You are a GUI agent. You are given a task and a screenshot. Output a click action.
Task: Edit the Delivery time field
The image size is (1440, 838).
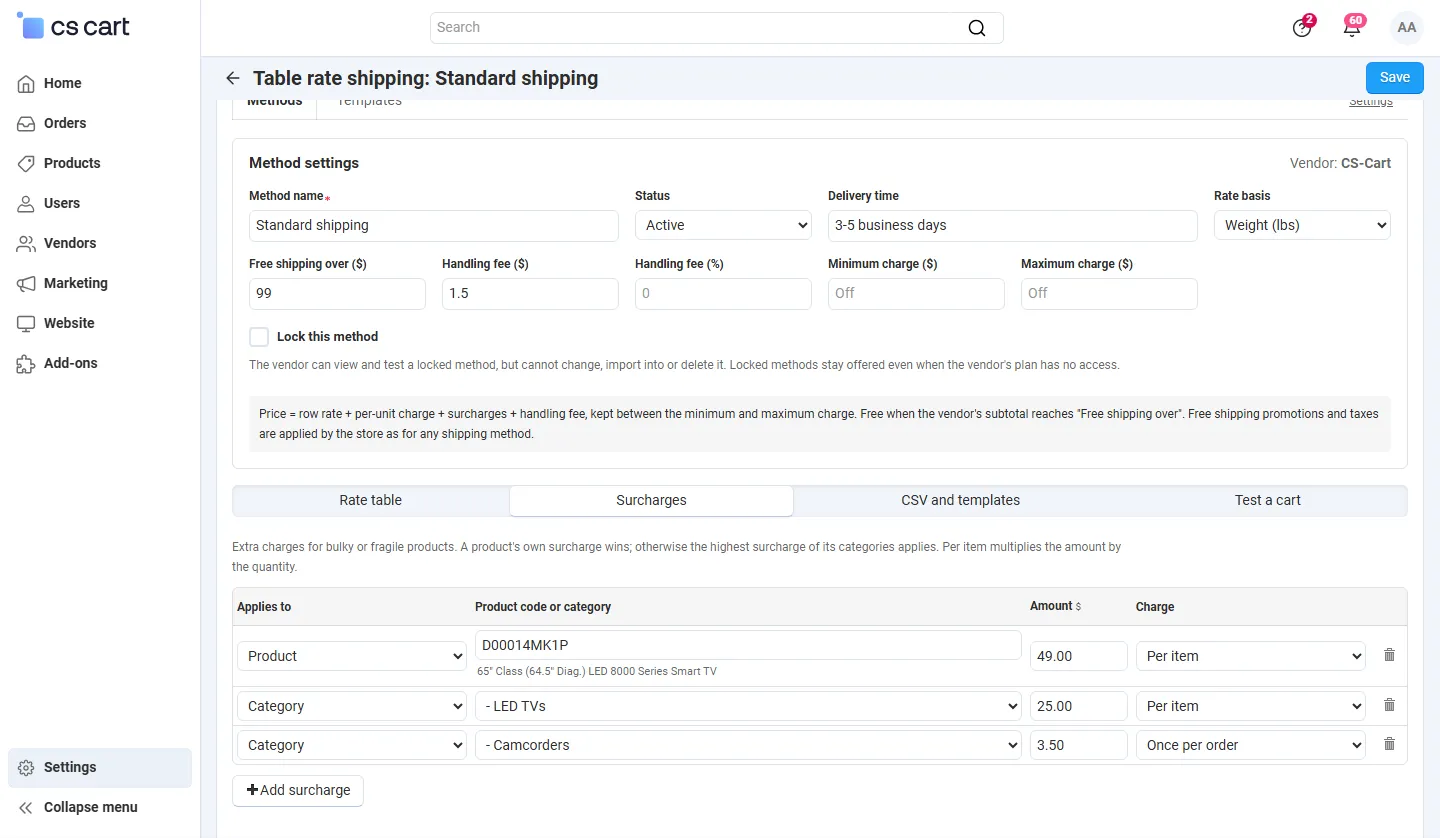1012,225
